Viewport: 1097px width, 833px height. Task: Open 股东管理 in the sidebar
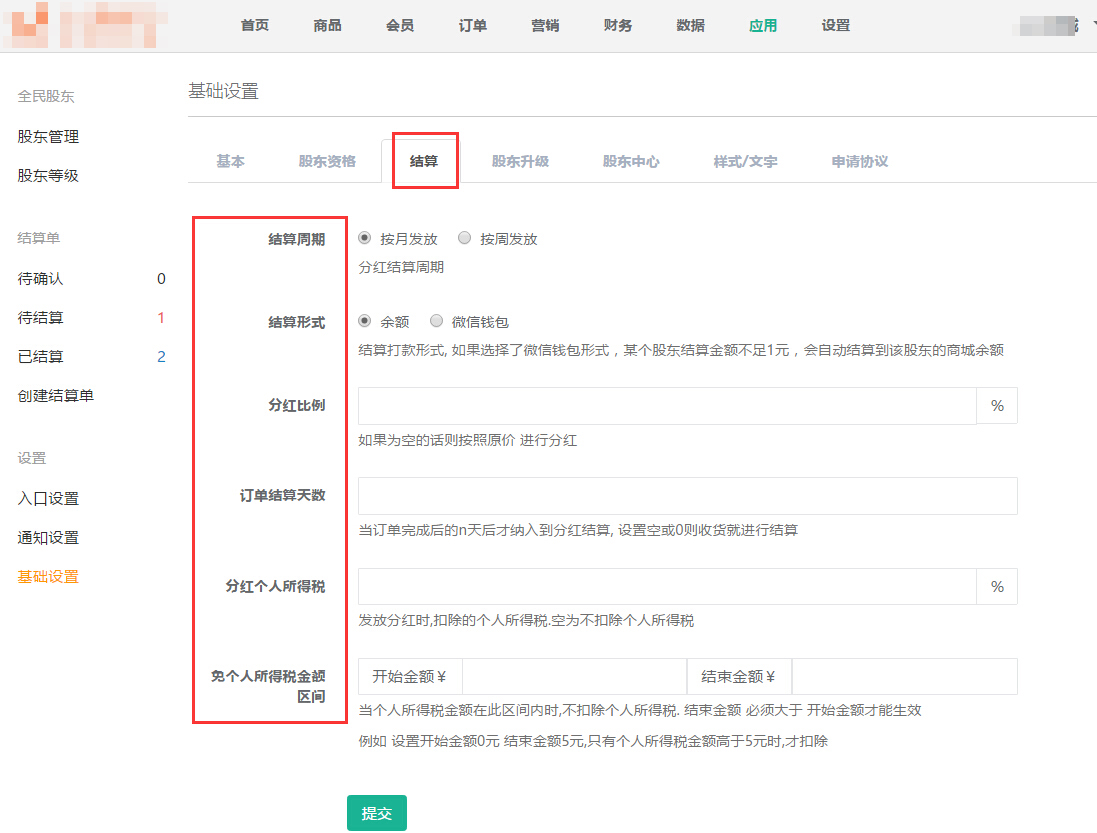pyautogui.click(x=48, y=137)
